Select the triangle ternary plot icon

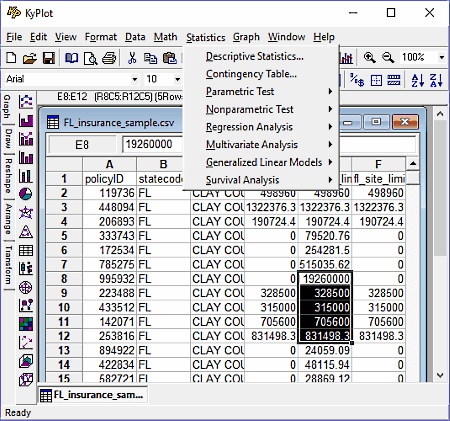(x=26, y=231)
